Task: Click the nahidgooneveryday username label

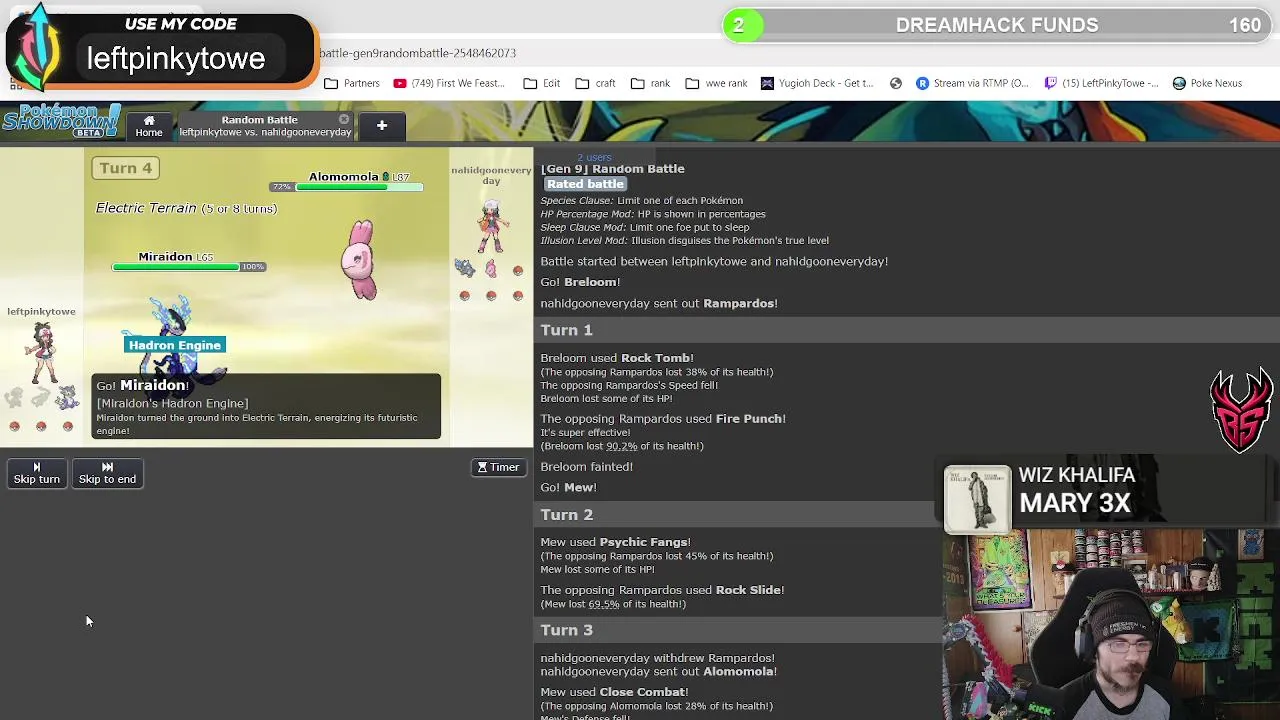Action: [x=491, y=175]
